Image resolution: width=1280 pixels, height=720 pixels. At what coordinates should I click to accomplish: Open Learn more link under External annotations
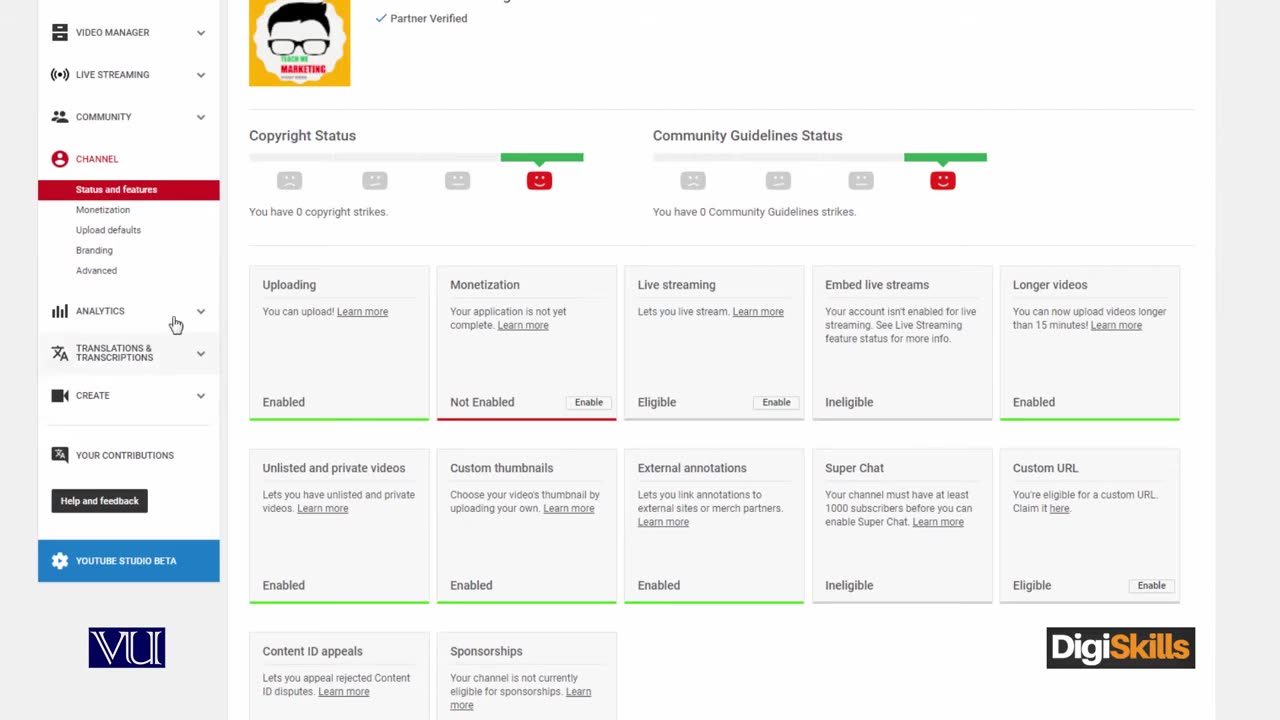tap(663, 522)
